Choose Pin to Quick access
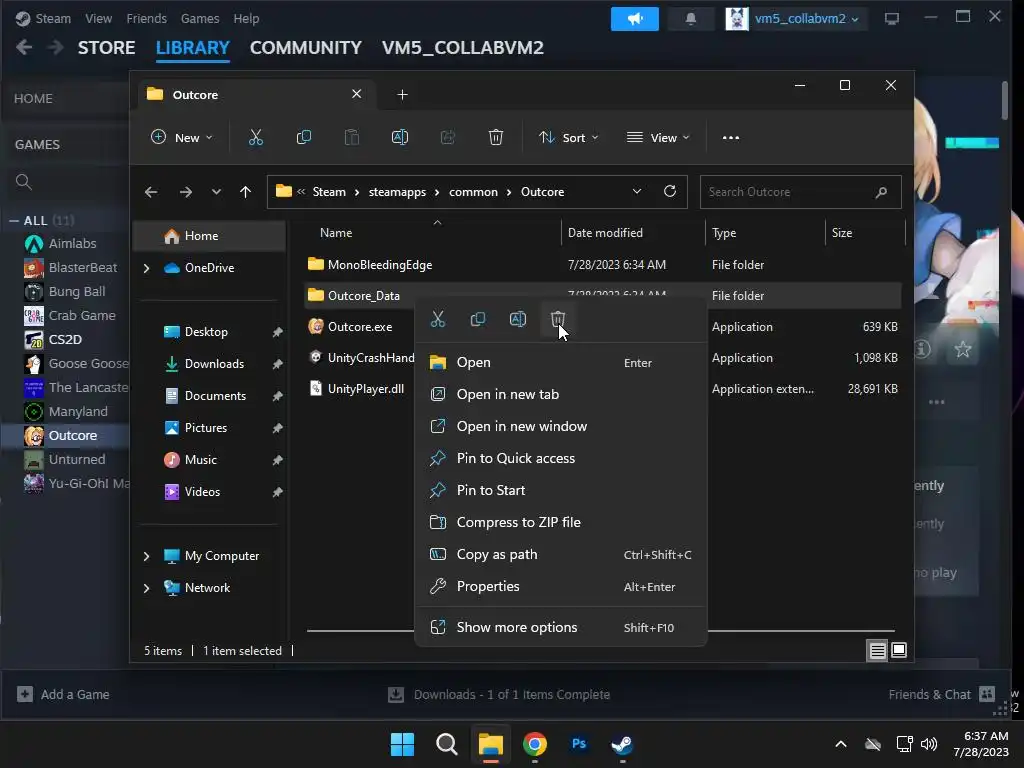This screenshot has height=768, width=1024. [x=561, y=458]
